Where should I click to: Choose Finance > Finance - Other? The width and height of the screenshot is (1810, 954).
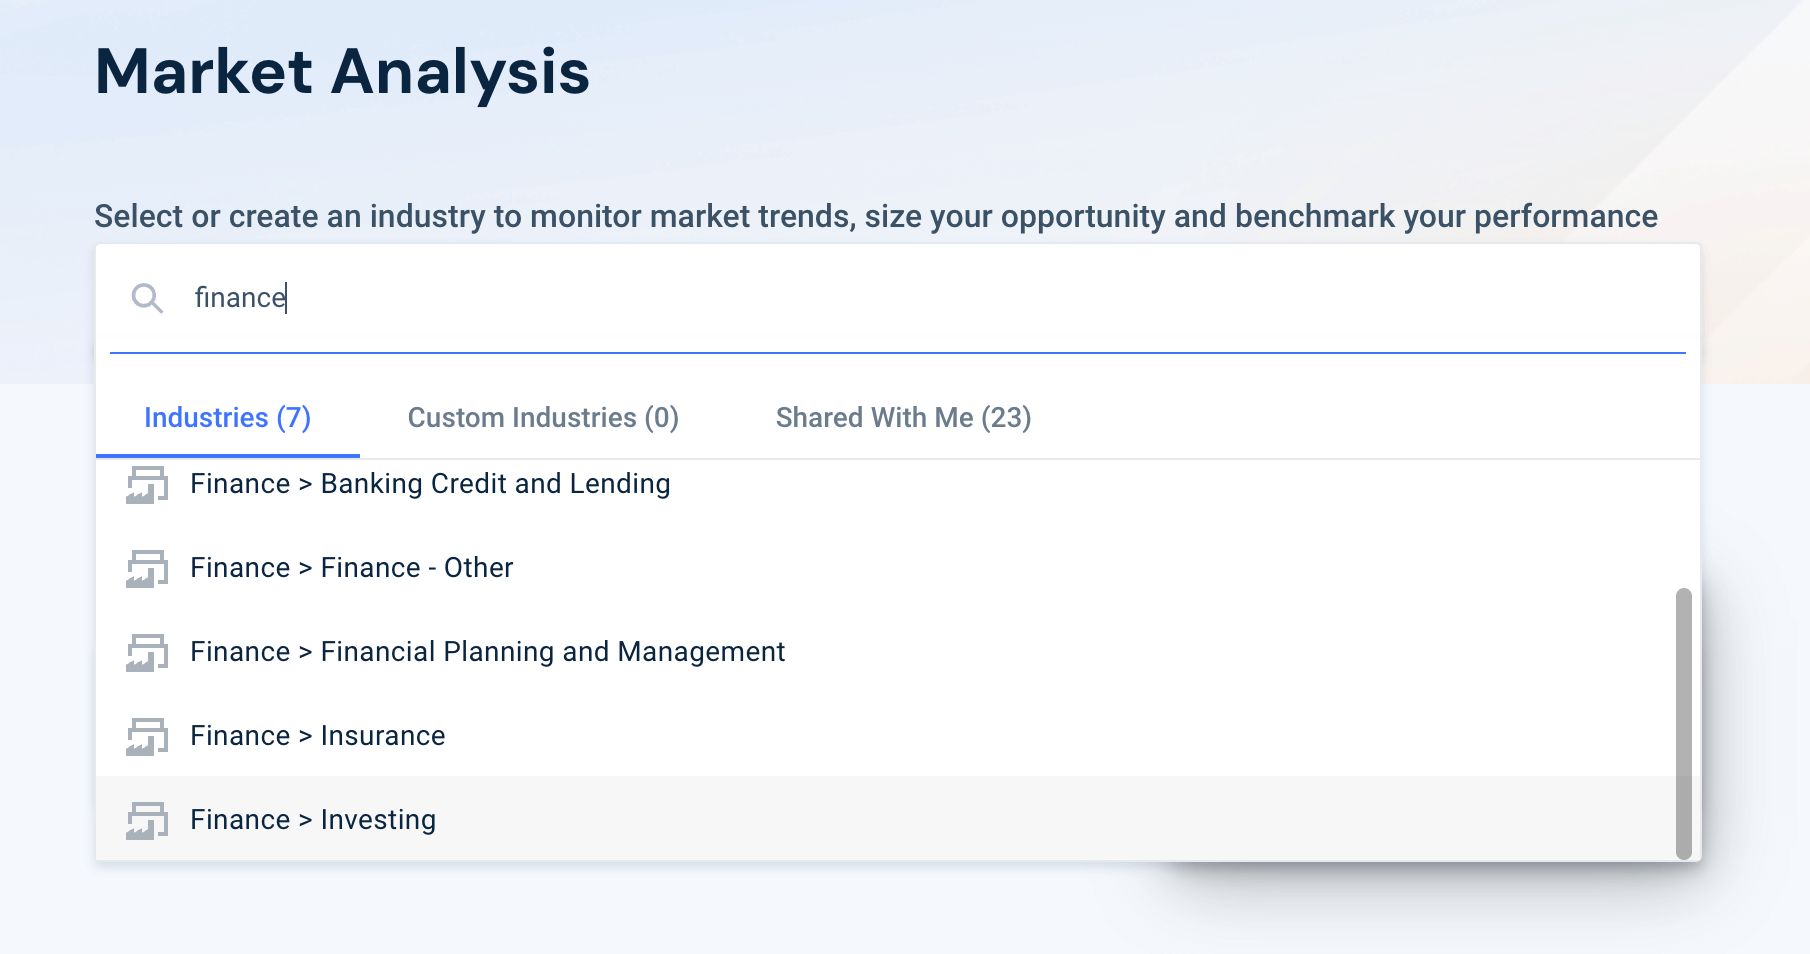click(x=351, y=567)
